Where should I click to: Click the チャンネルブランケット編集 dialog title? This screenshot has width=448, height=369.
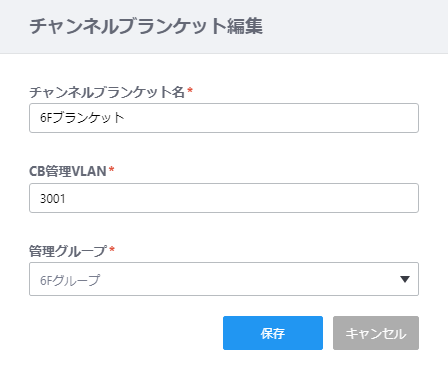[x=146, y=26]
